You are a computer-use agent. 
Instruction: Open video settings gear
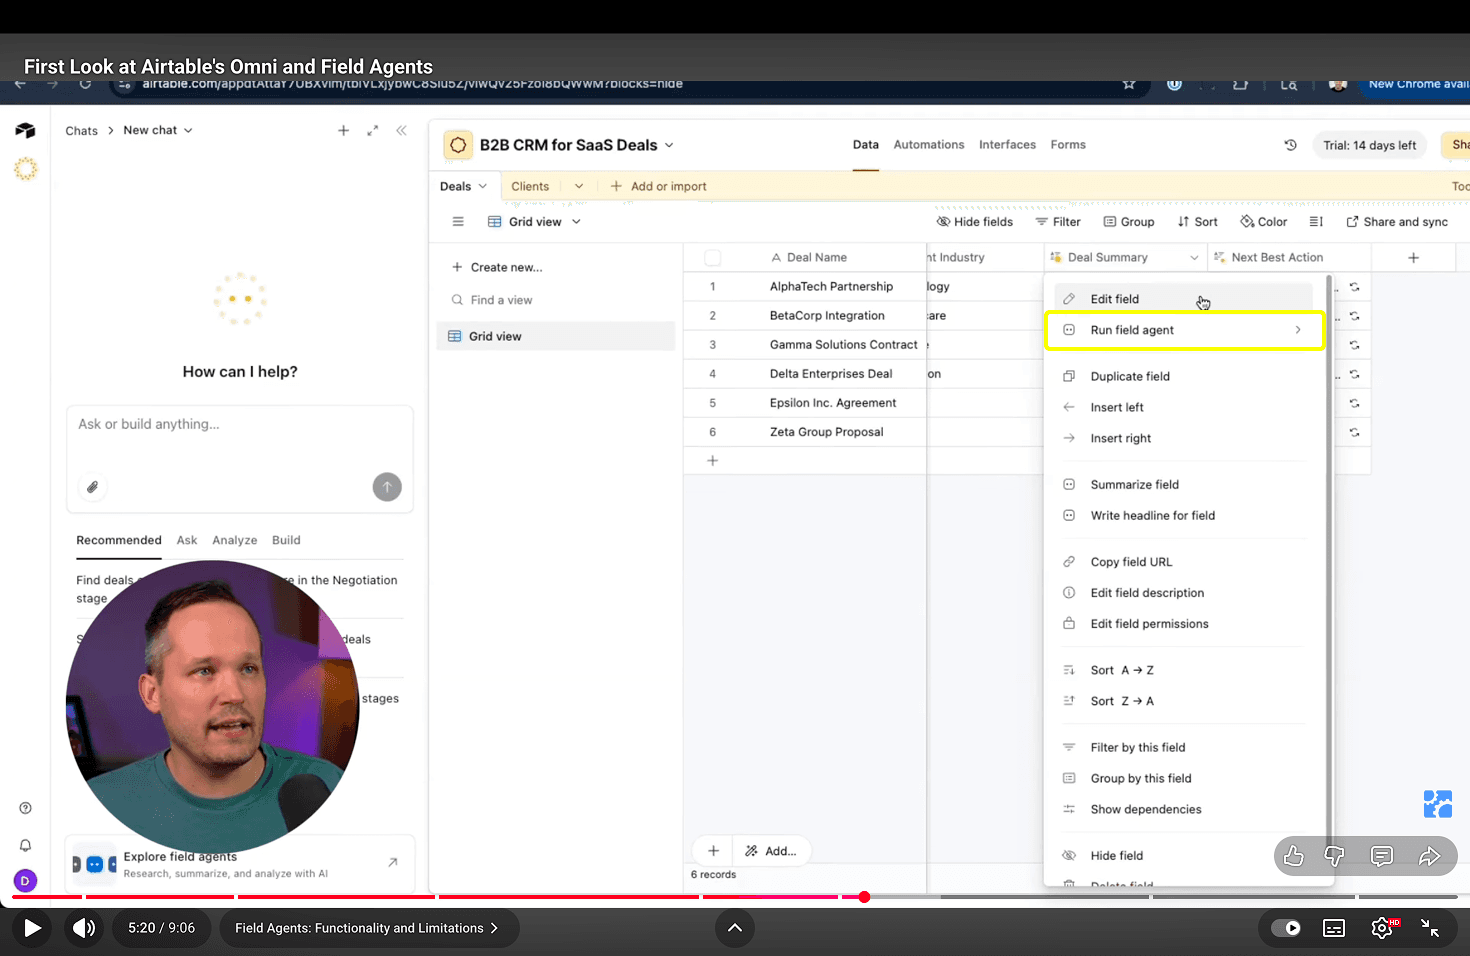[x=1383, y=928]
